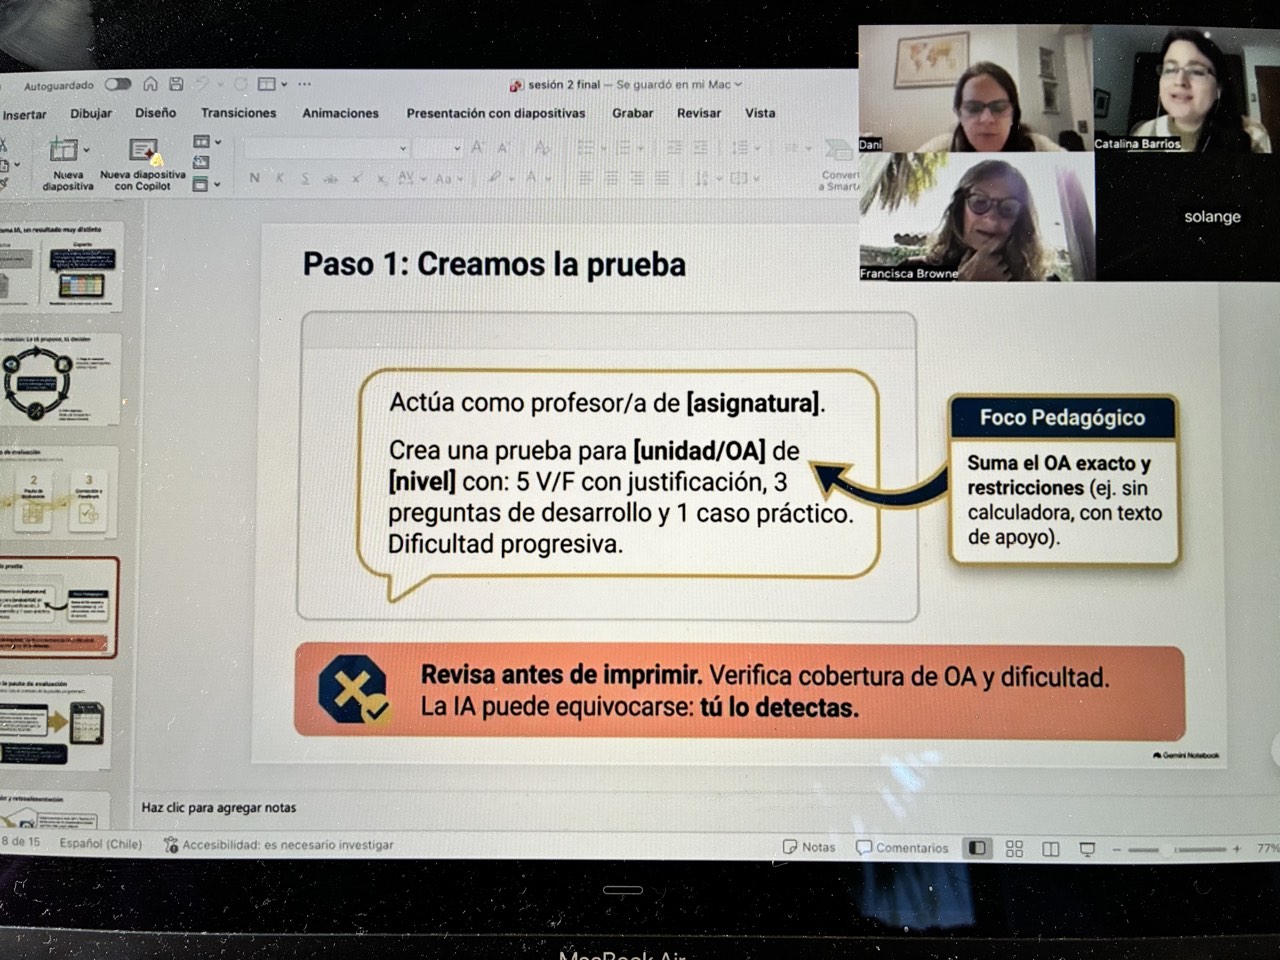Toggle bold (N) formatting
The height and width of the screenshot is (960, 1280).
[254, 178]
